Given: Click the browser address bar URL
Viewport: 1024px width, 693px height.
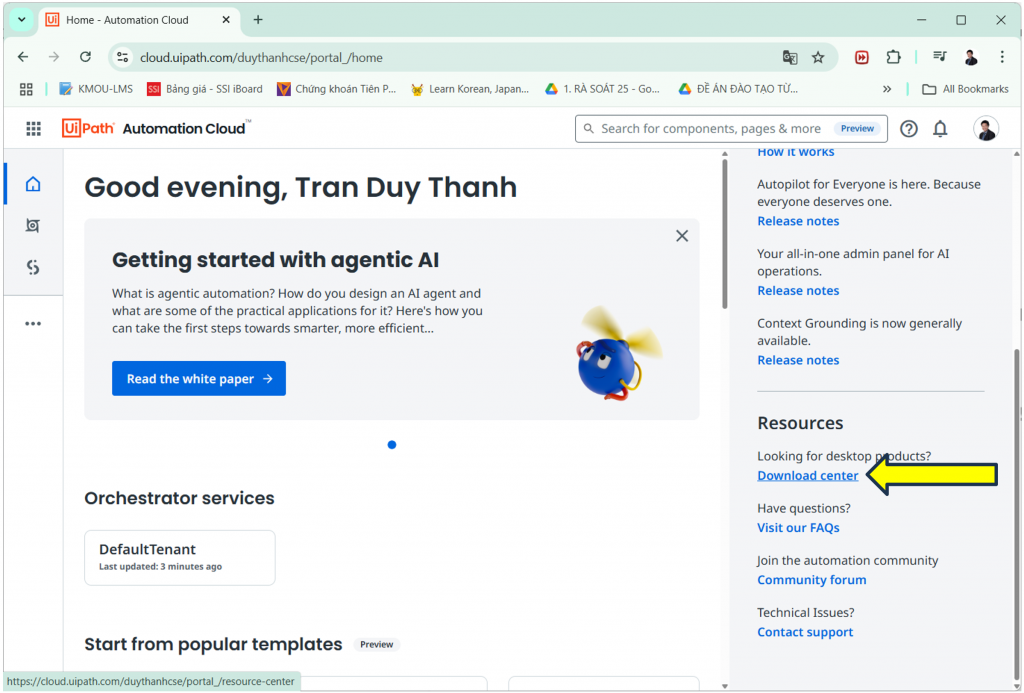Looking at the screenshot, I should click(x=261, y=57).
